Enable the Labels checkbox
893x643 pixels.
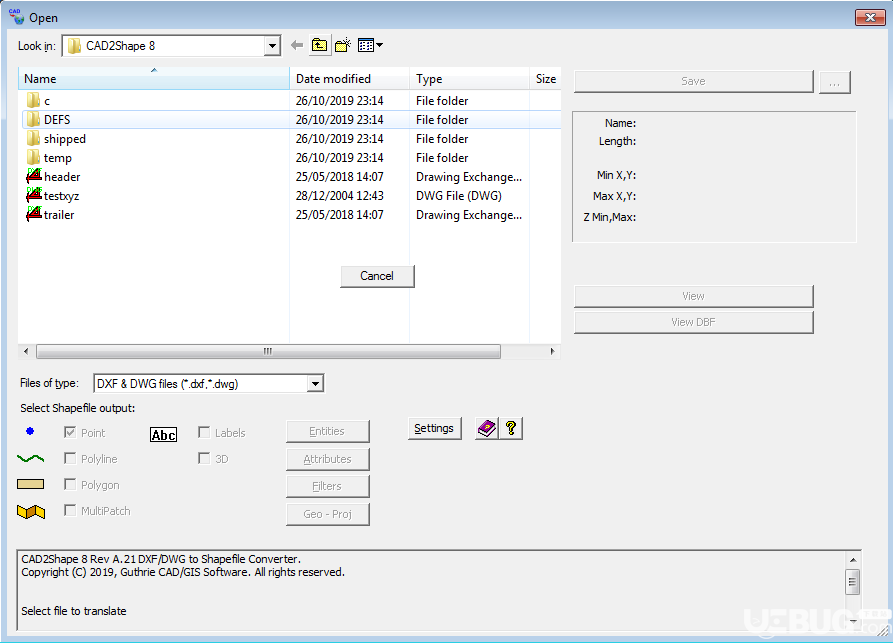(x=204, y=432)
